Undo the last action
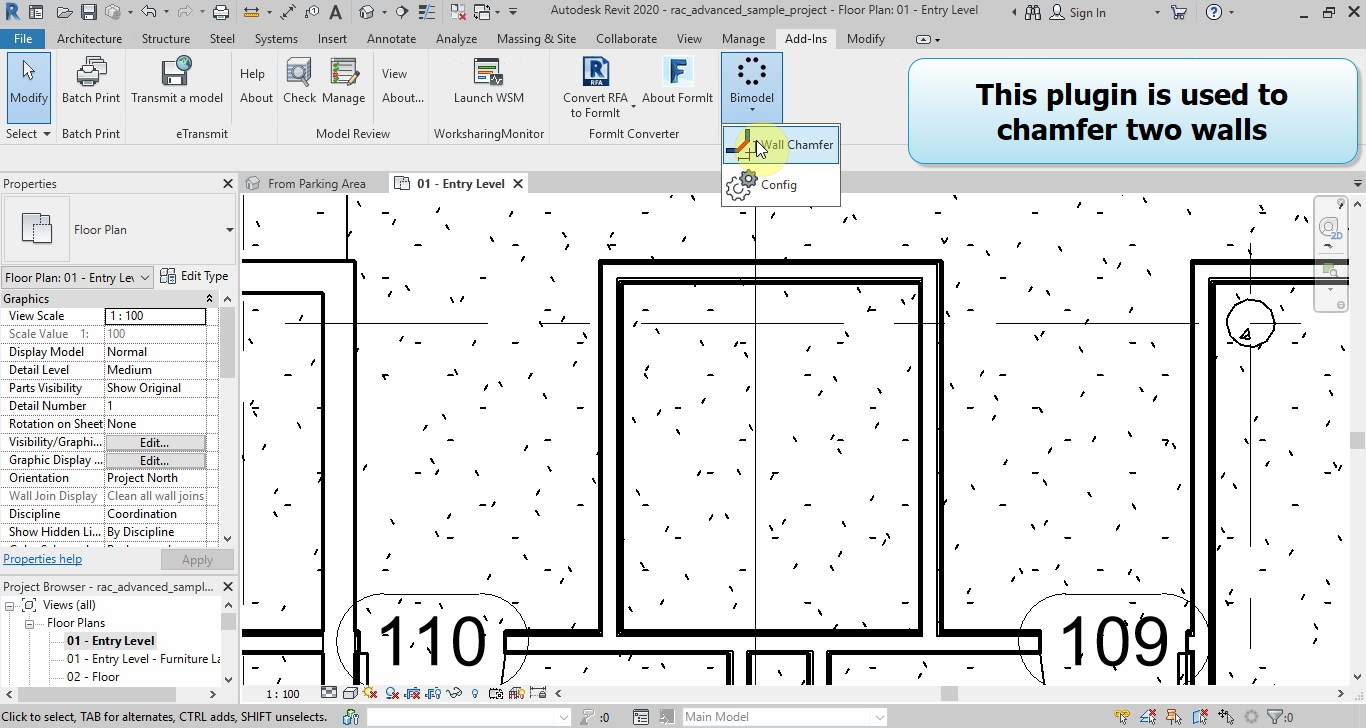The image size is (1366, 728). point(149,13)
